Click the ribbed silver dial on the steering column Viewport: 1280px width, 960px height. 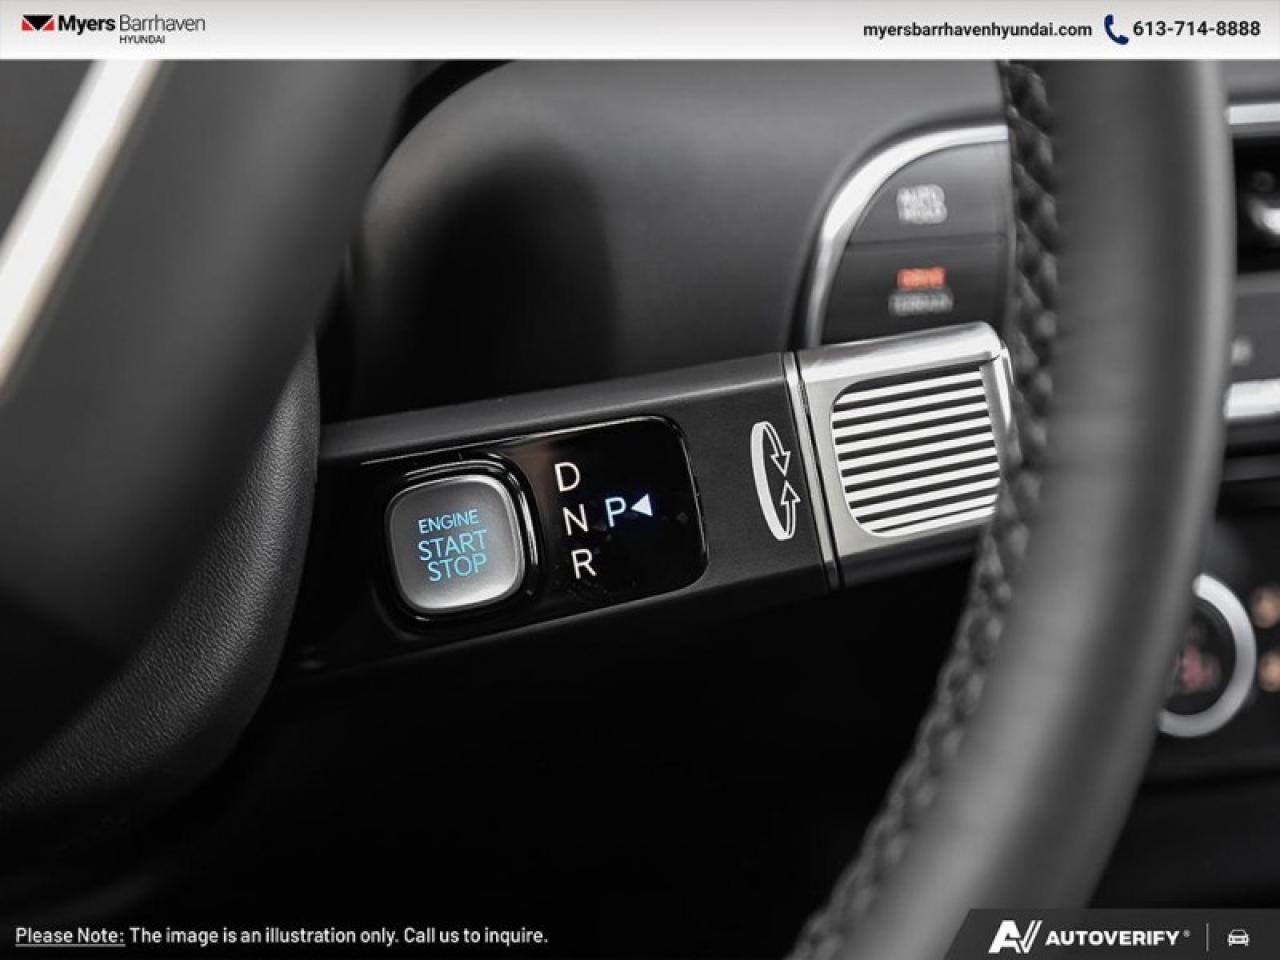pos(910,450)
